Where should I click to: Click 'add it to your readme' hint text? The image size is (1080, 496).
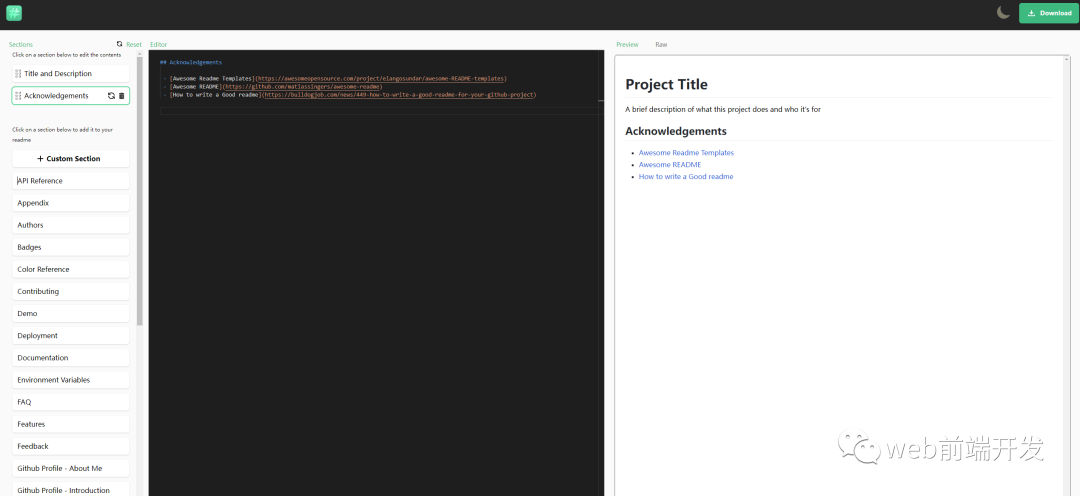point(62,134)
